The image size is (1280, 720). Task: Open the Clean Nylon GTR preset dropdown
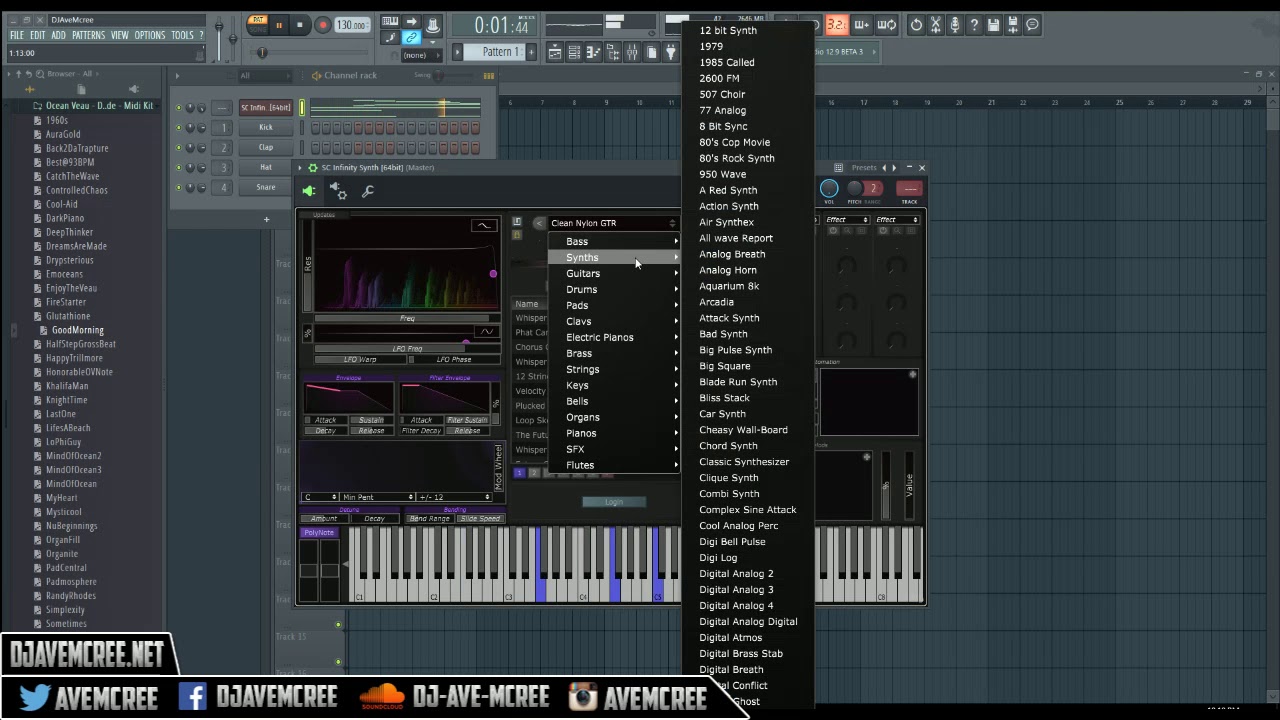point(613,223)
